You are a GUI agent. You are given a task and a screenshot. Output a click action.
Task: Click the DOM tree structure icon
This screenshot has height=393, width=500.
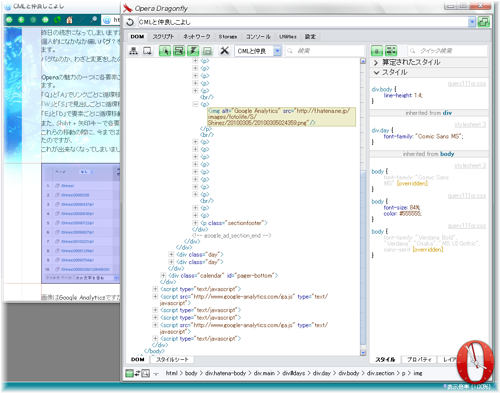click(134, 51)
